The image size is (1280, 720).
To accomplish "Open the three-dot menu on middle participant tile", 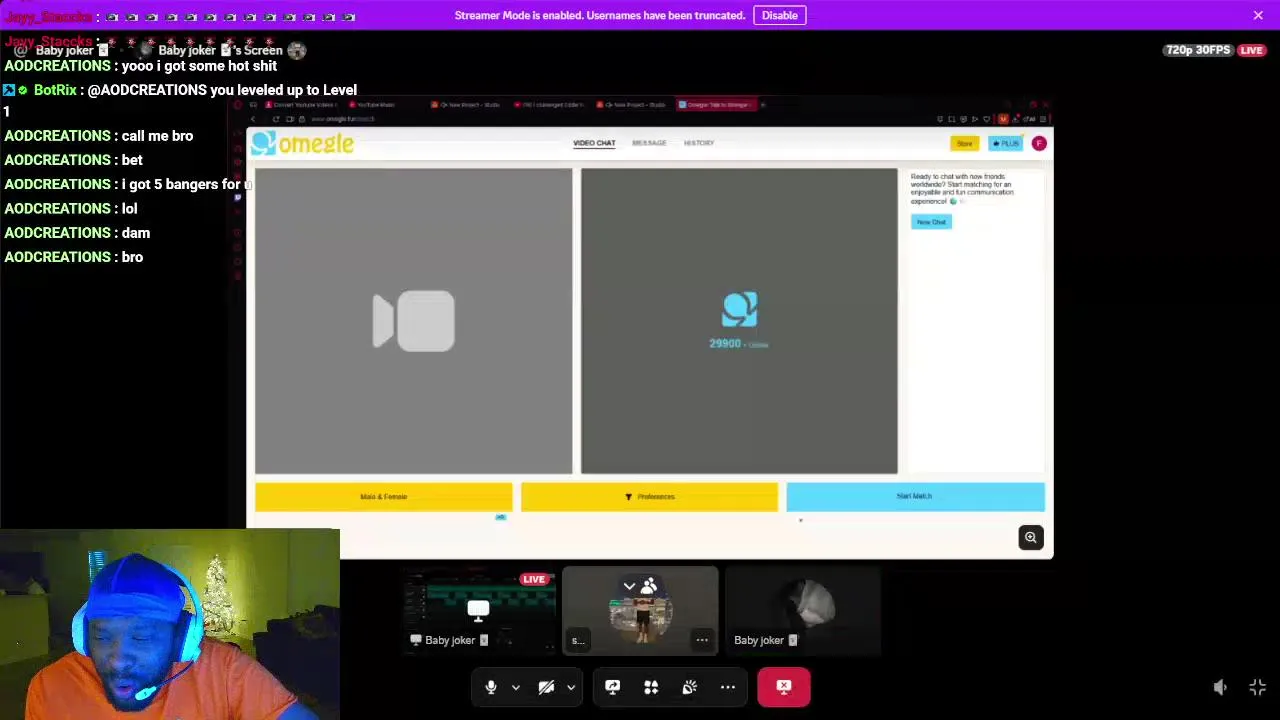I will (x=702, y=640).
